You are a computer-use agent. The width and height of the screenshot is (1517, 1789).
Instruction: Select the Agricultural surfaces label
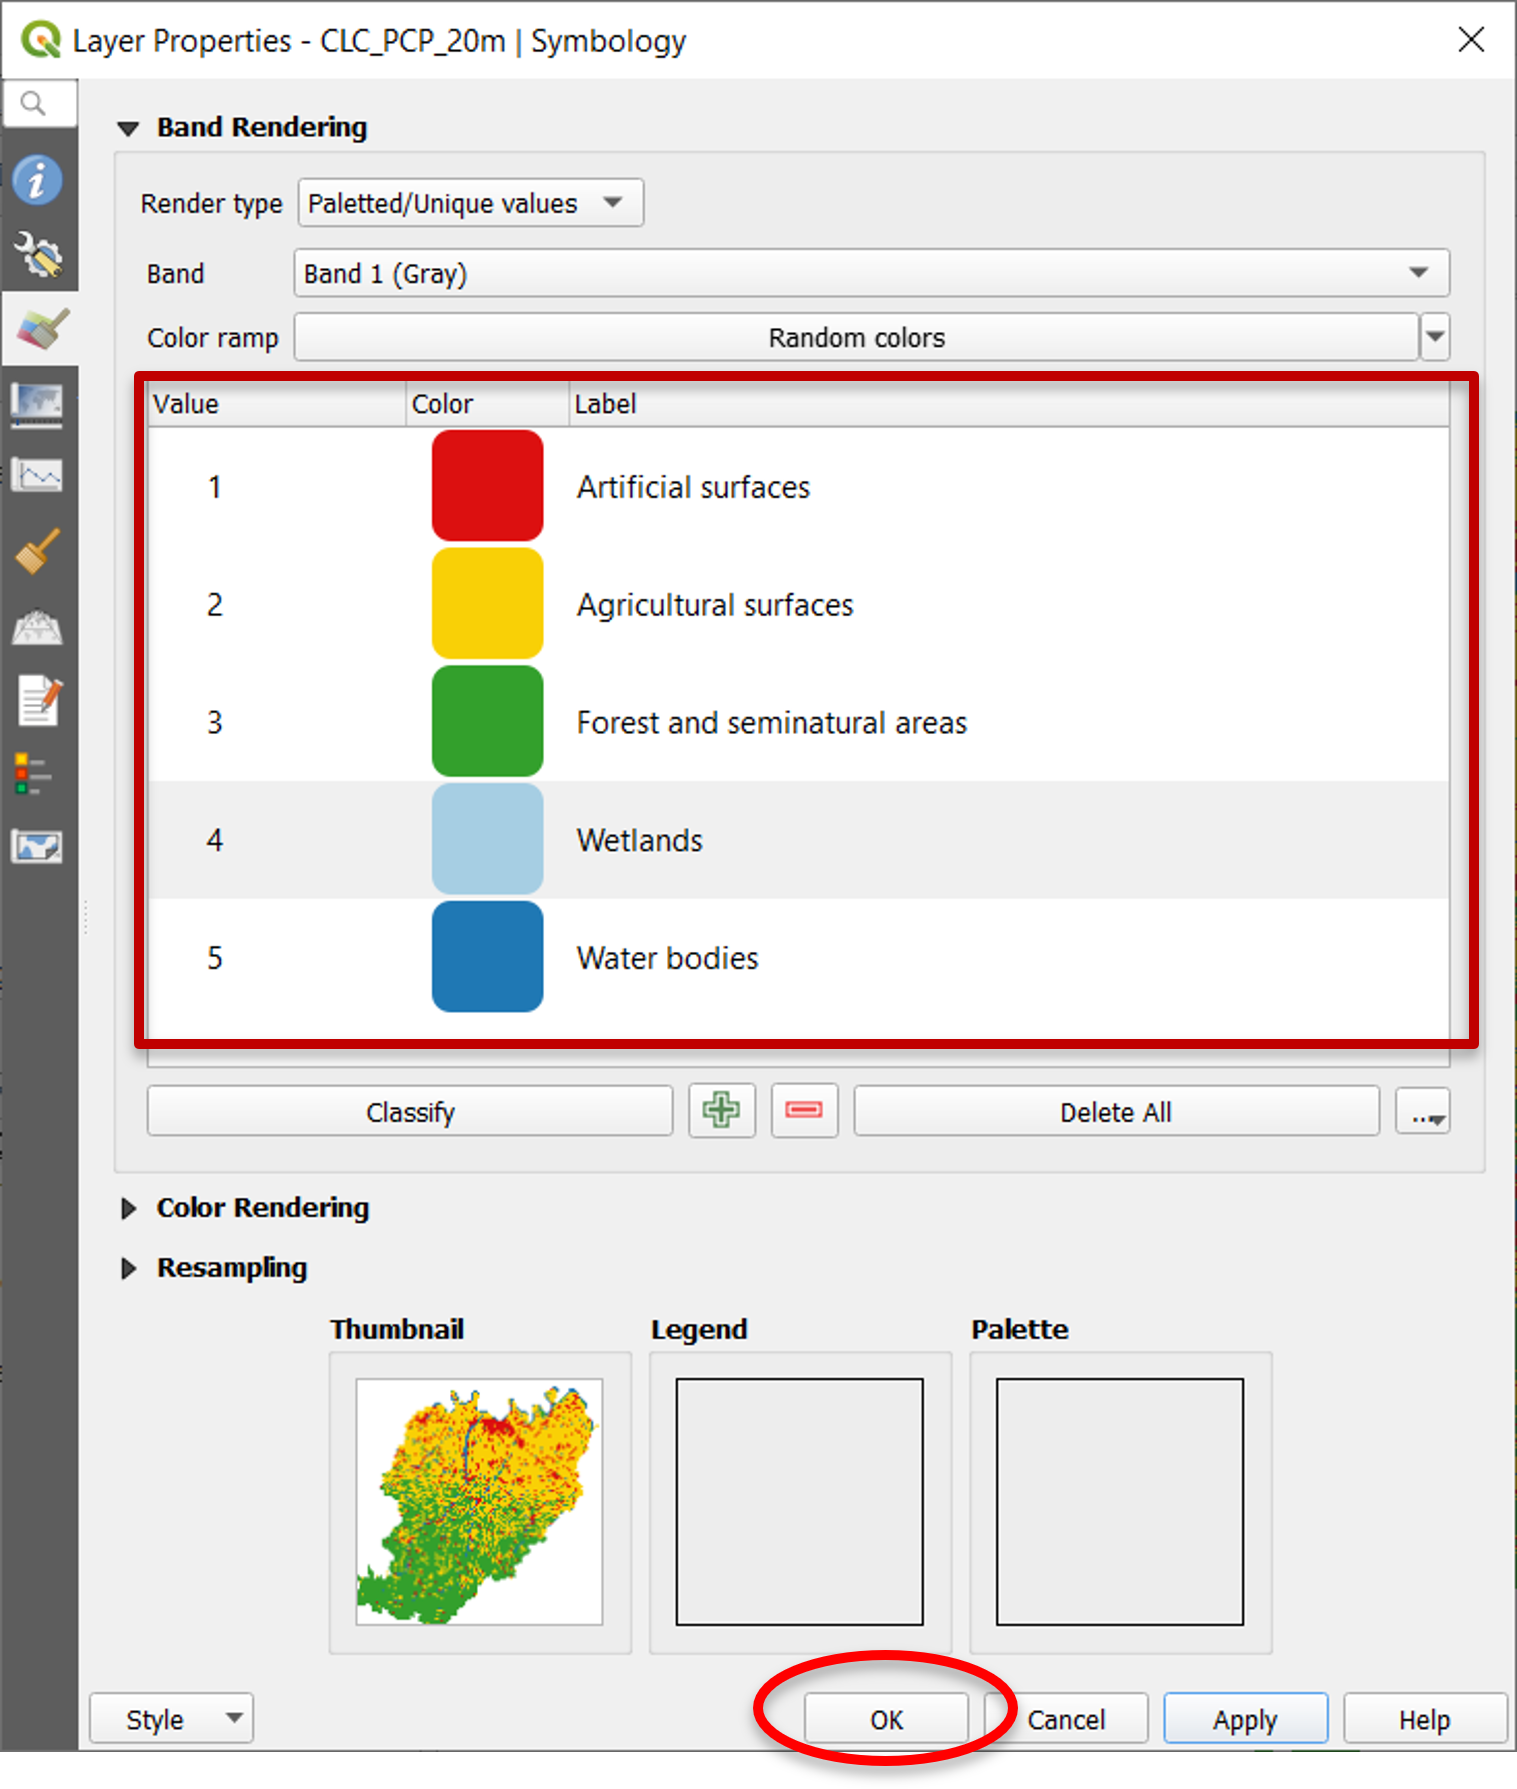coord(715,605)
